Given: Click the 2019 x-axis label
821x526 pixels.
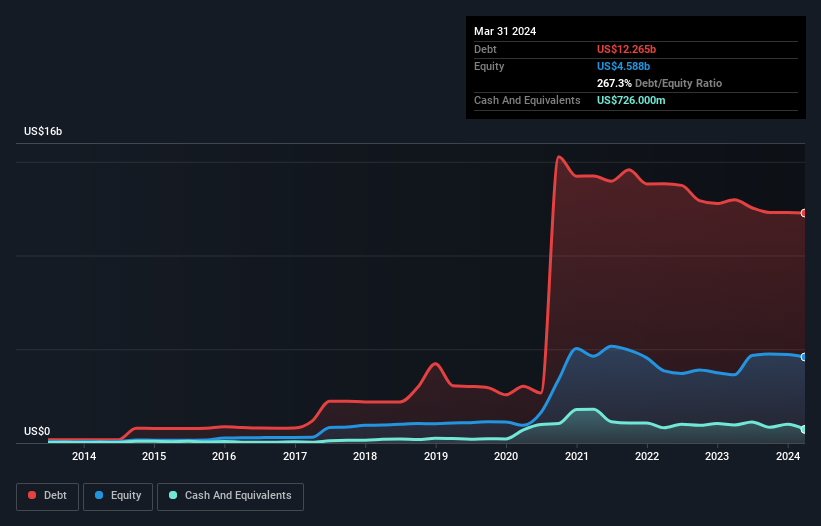Looking at the screenshot, I should [x=436, y=456].
